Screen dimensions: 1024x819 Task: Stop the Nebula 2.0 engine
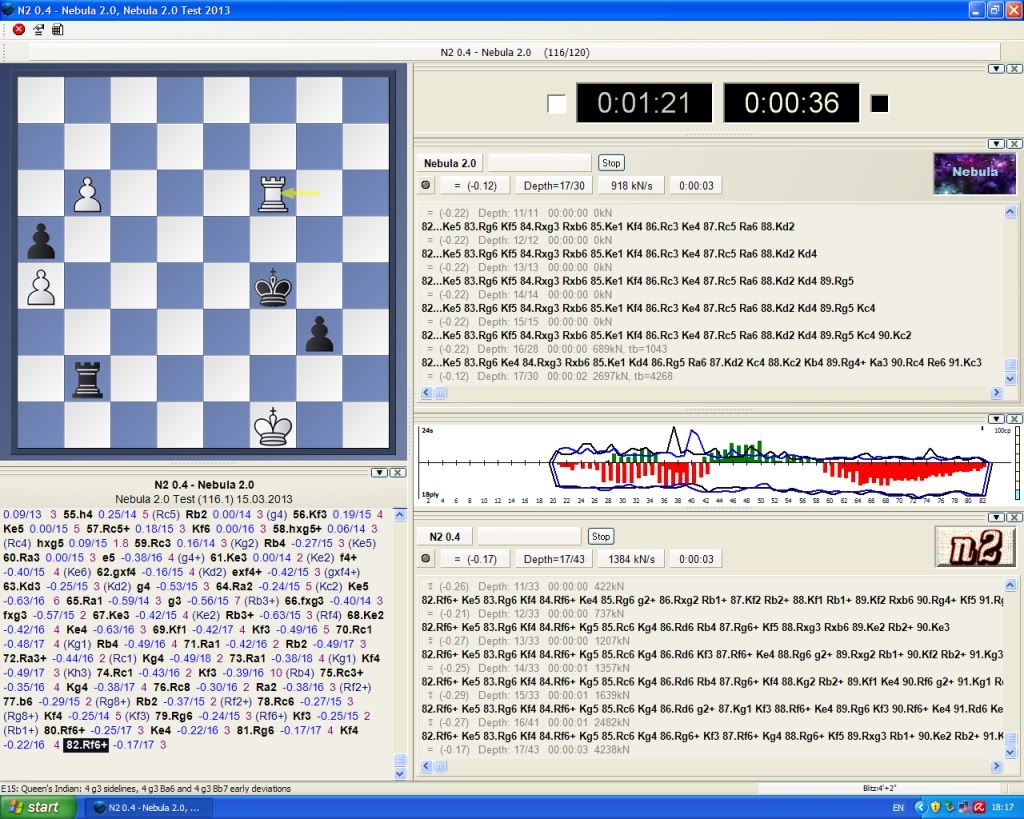610,163
